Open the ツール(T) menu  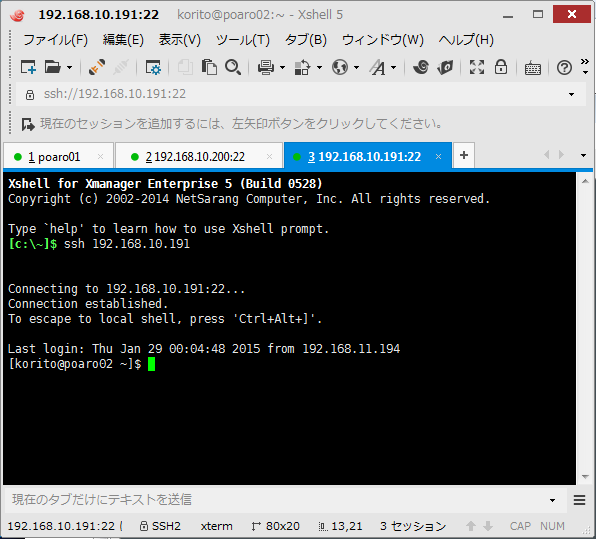(243, 40)
